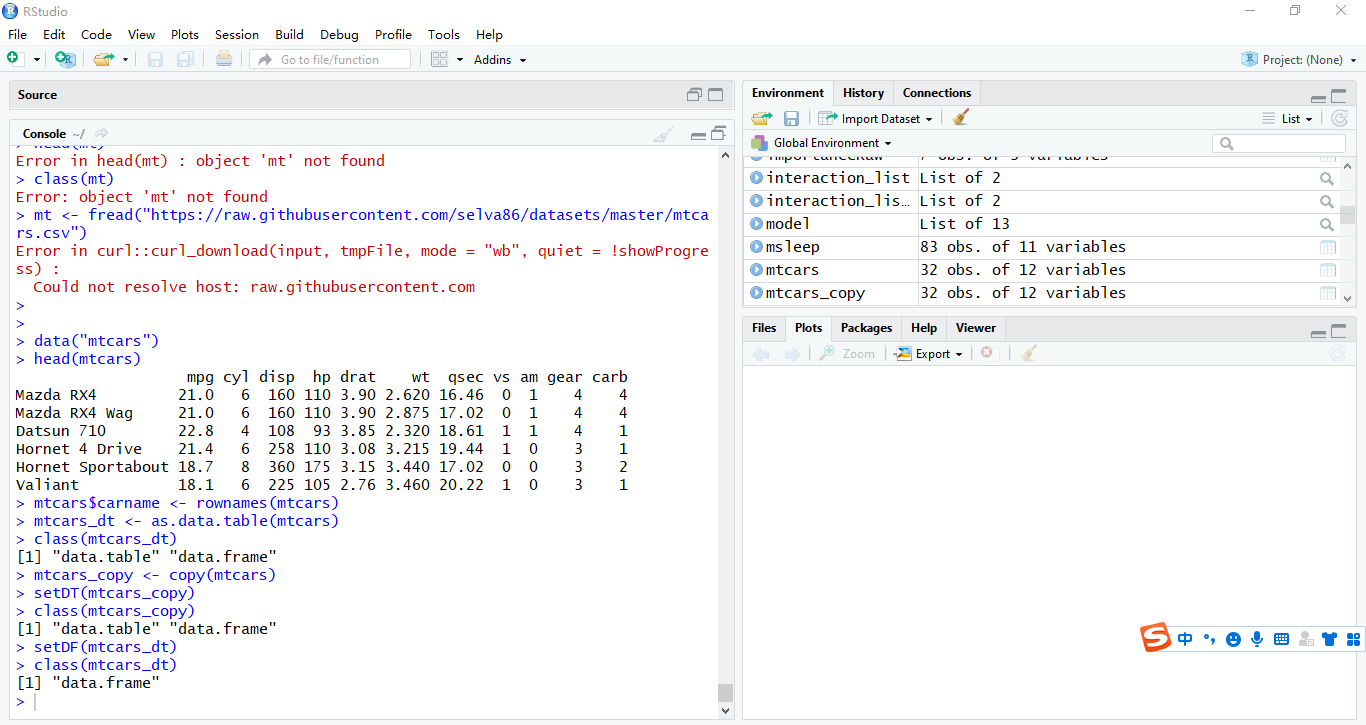
Task: Switch List view in Environment pane
Action: (1288, 117)
